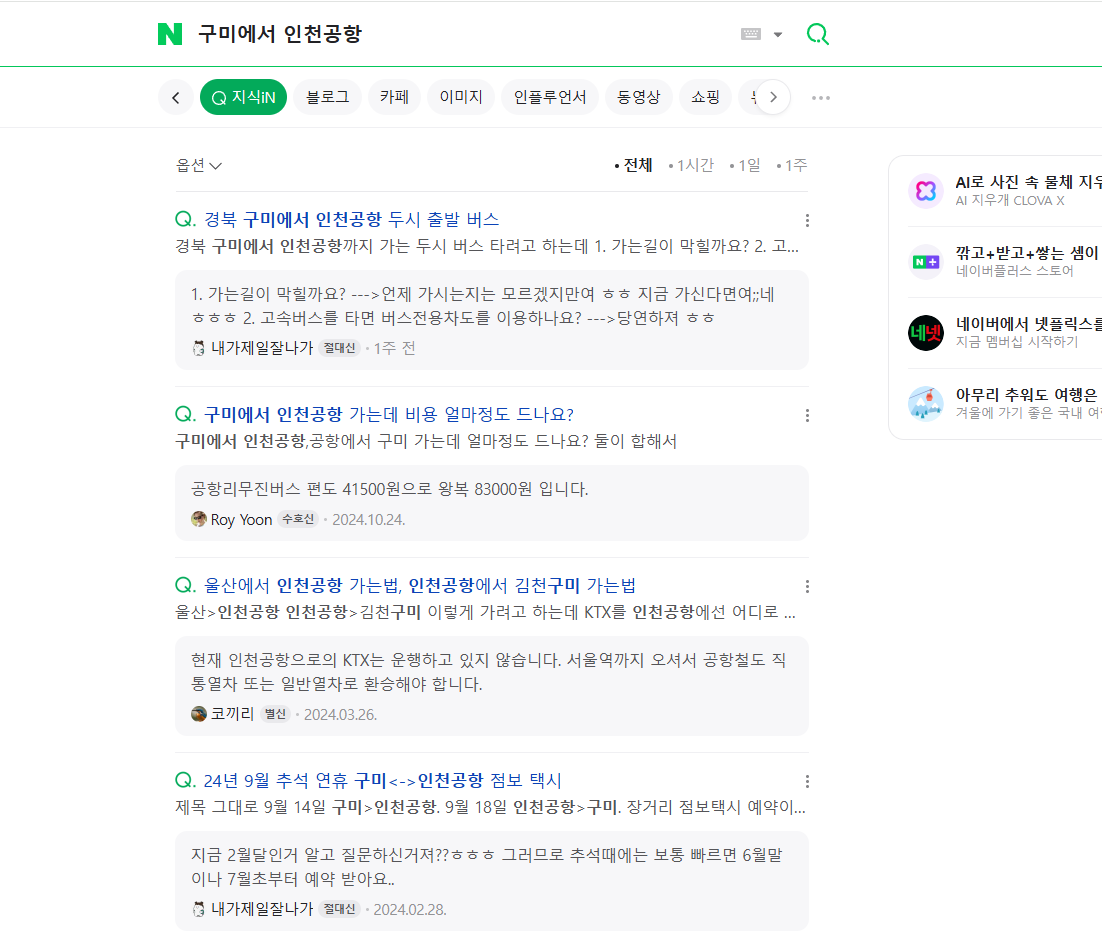Open AI로 사진 속 물체 지우기 promo
Viewport: 1102px width, 934px height.
[1028, 182]
